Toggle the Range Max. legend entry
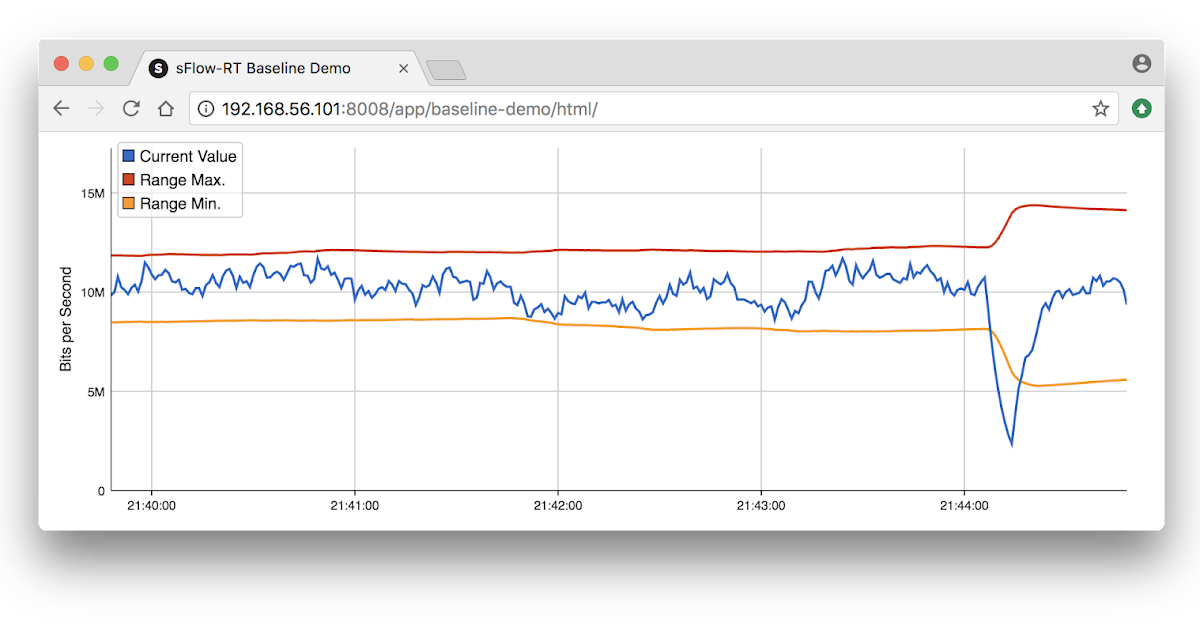 (x=184, y=180)
